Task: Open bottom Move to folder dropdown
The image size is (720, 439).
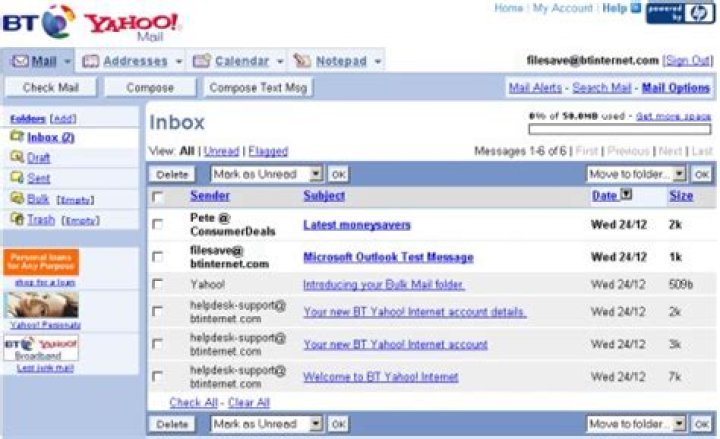Action: pos(636,424)
